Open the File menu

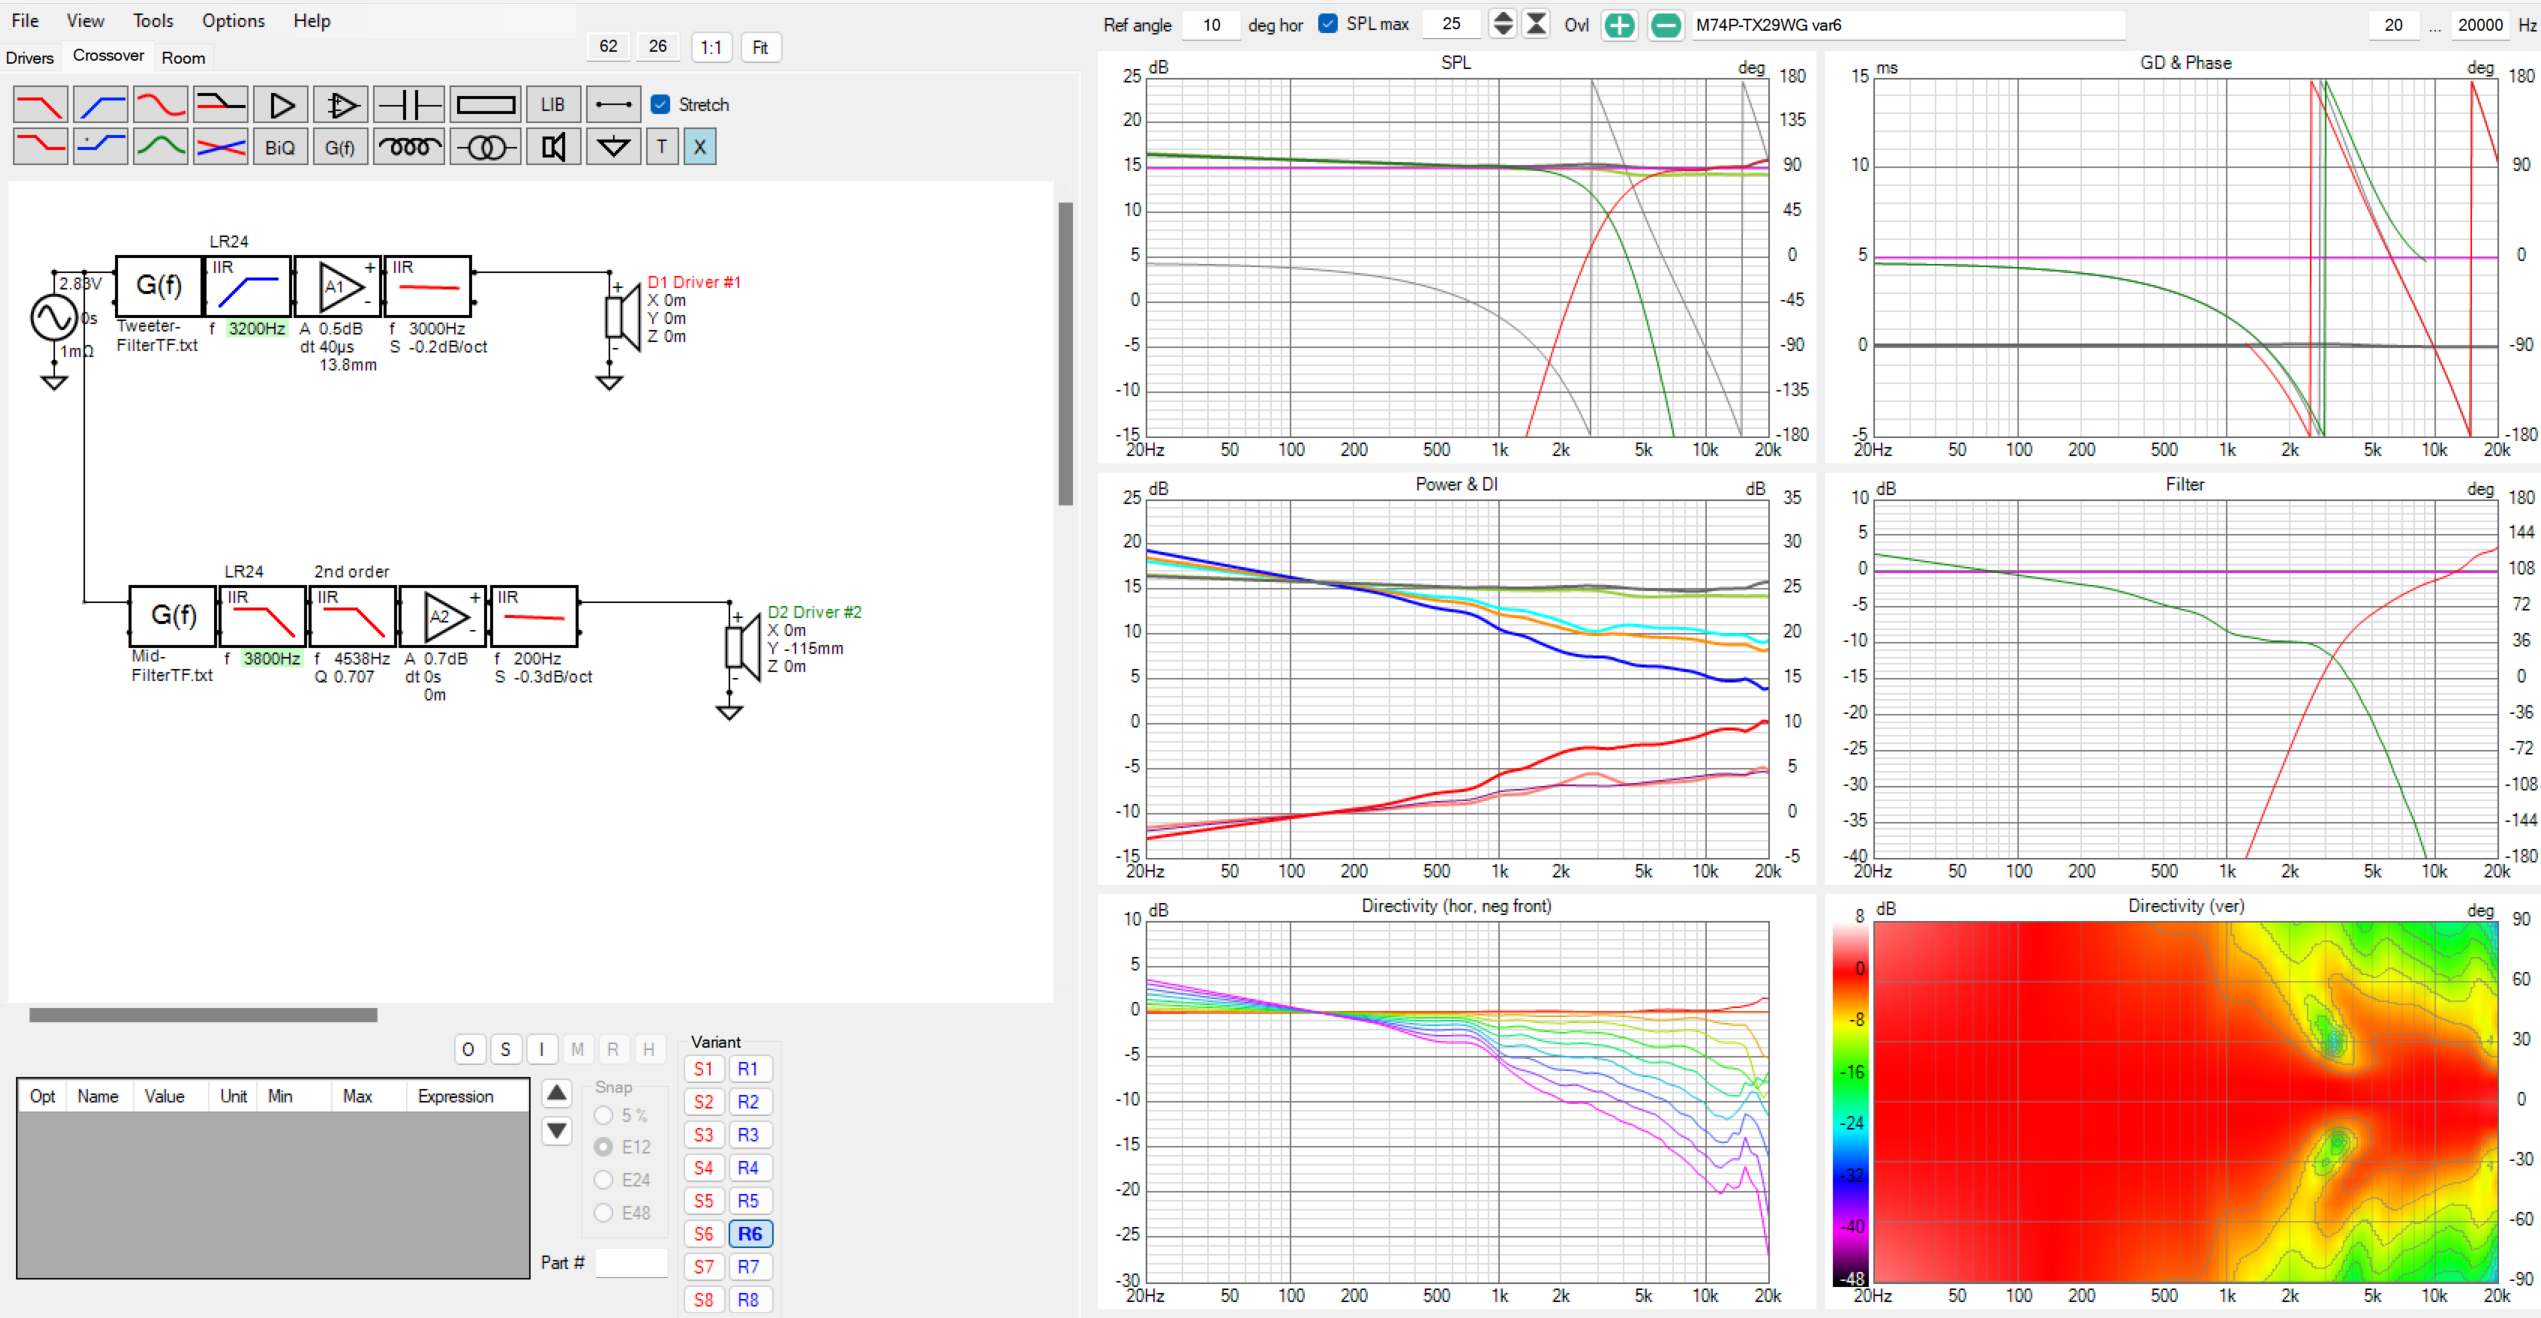point(25,20)
